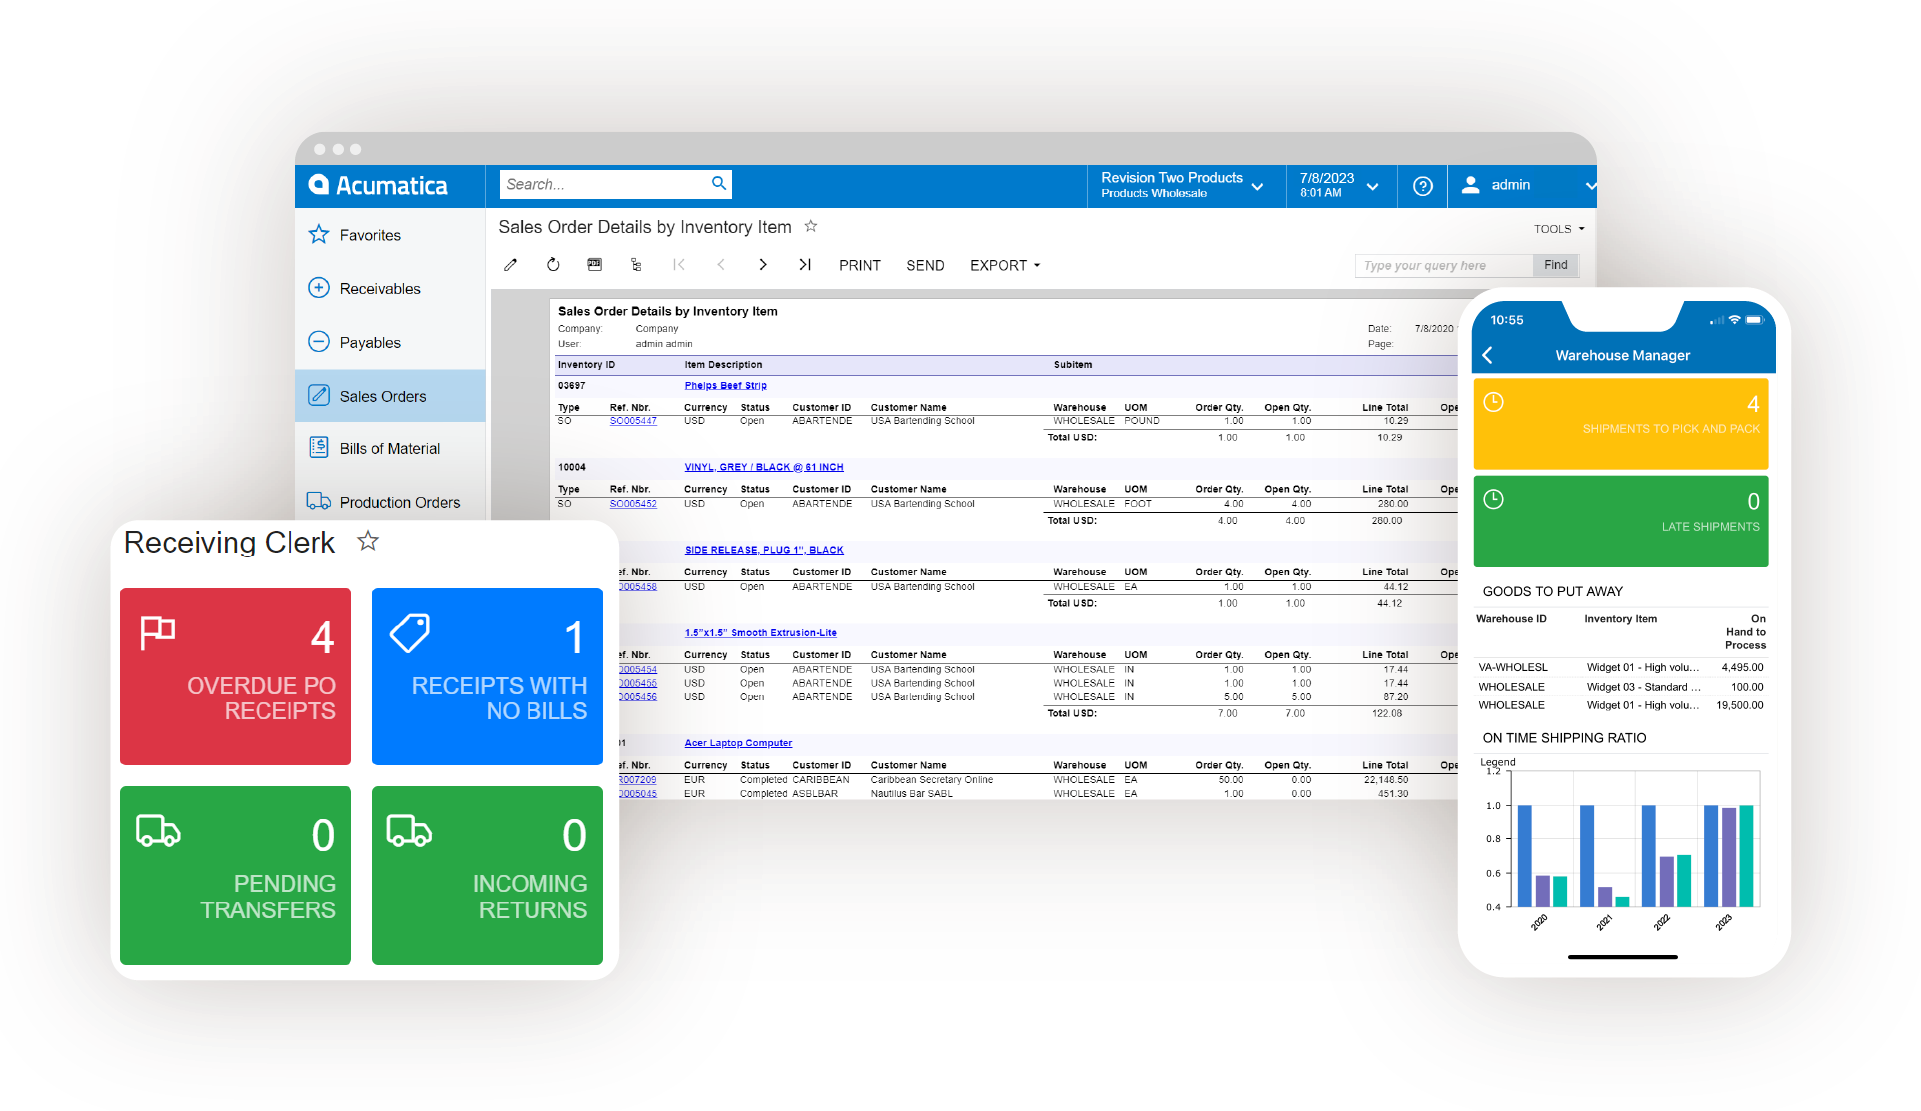
Task: Select the Production Orders menu item
Action: pos(399,502)
